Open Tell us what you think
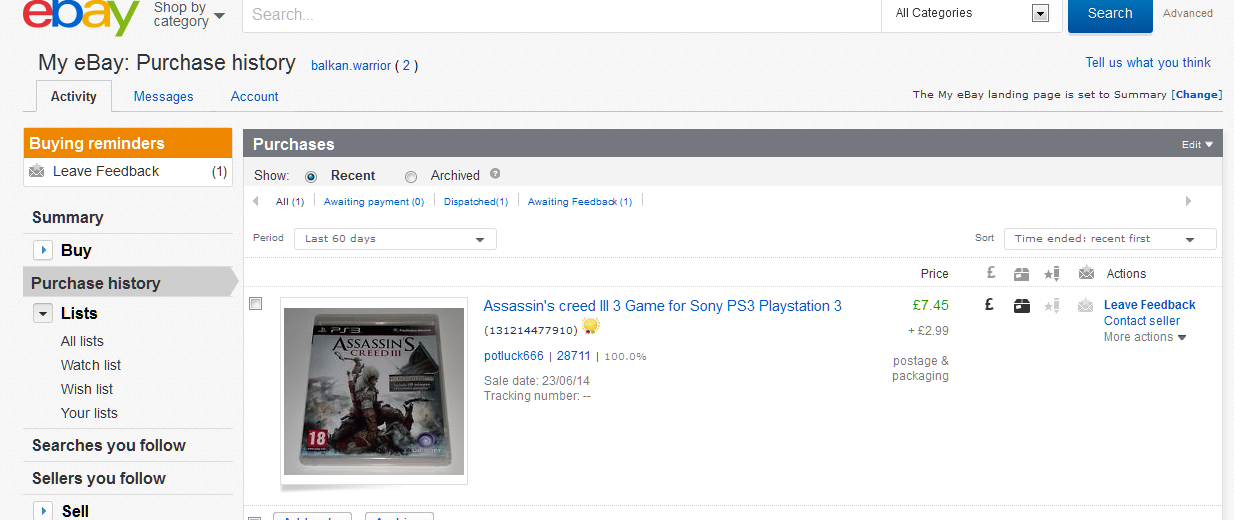The image size is (1234, 520). click(x=1148, y=63)
